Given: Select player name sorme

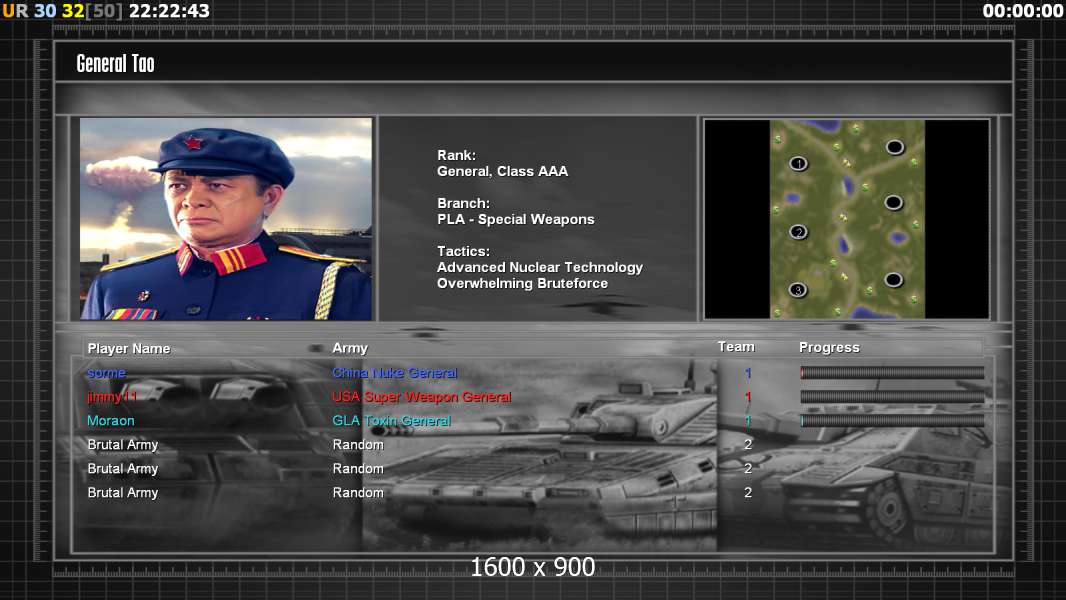Looking at the screenshot, I should pyautogui.click(x=107, y=373).
